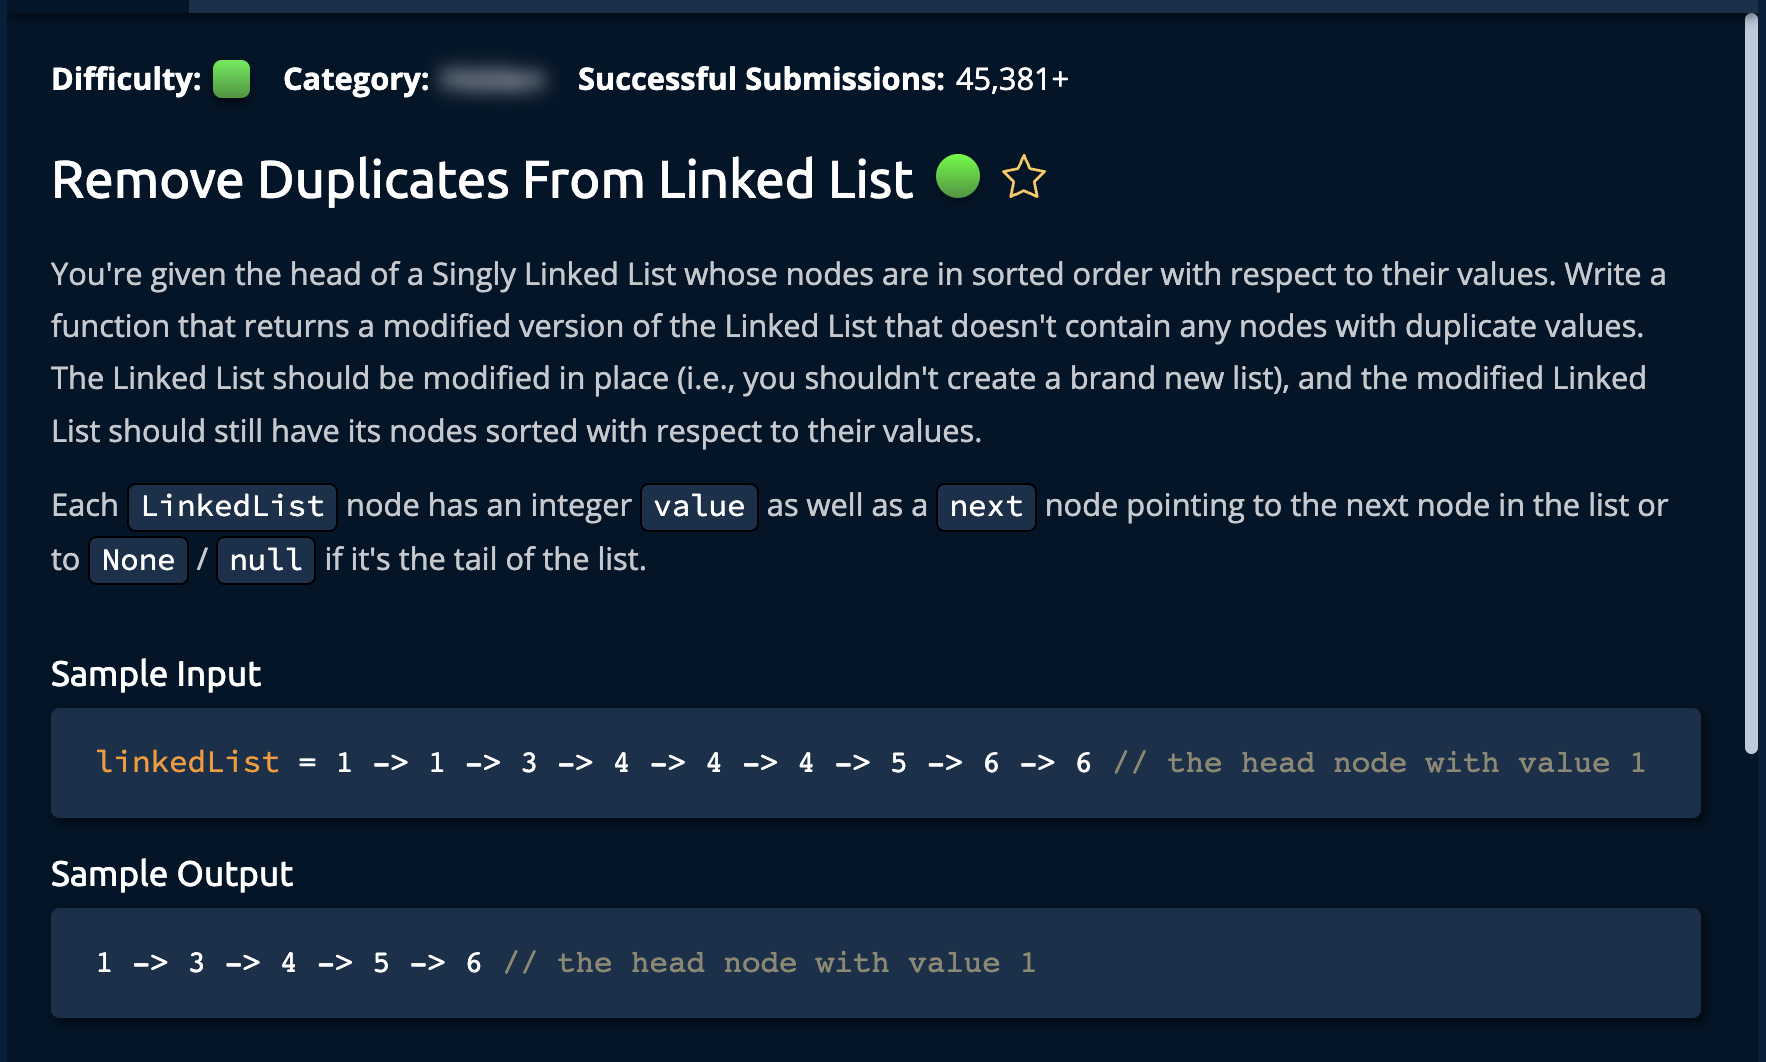Screen dimensions: 1766x1062
Task: Click the comment in Sample Input block
Action: [x=1379, y=763]
